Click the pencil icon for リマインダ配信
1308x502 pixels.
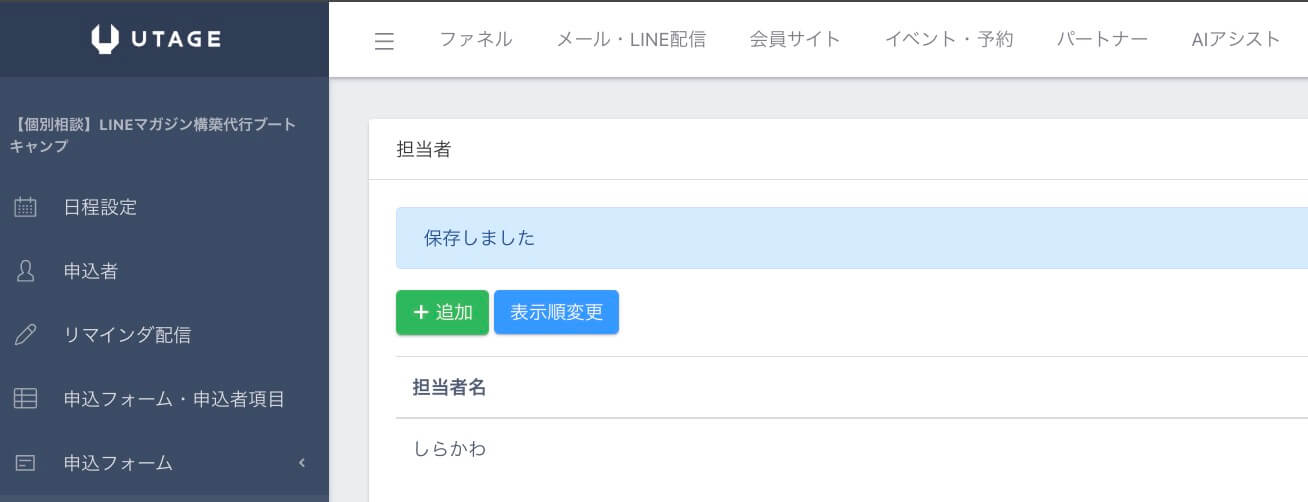click(25, 335)
